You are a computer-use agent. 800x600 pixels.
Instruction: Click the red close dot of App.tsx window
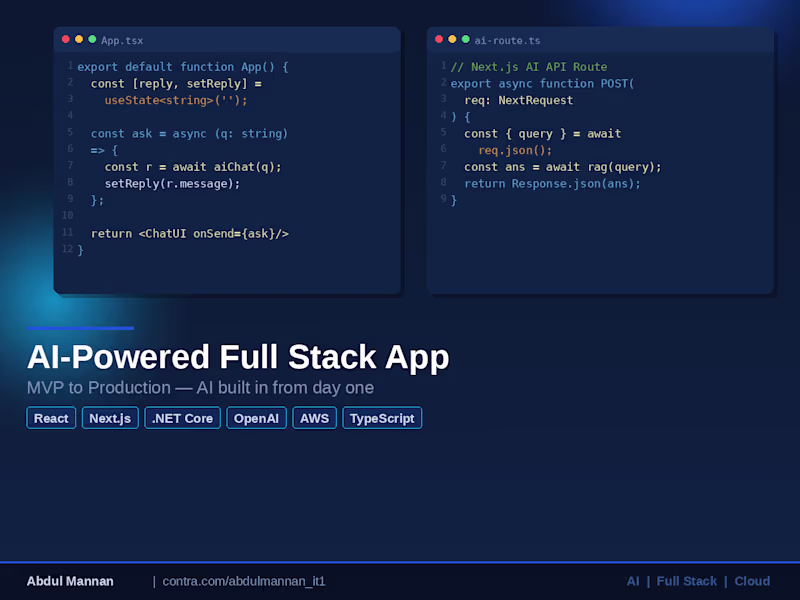65,39
